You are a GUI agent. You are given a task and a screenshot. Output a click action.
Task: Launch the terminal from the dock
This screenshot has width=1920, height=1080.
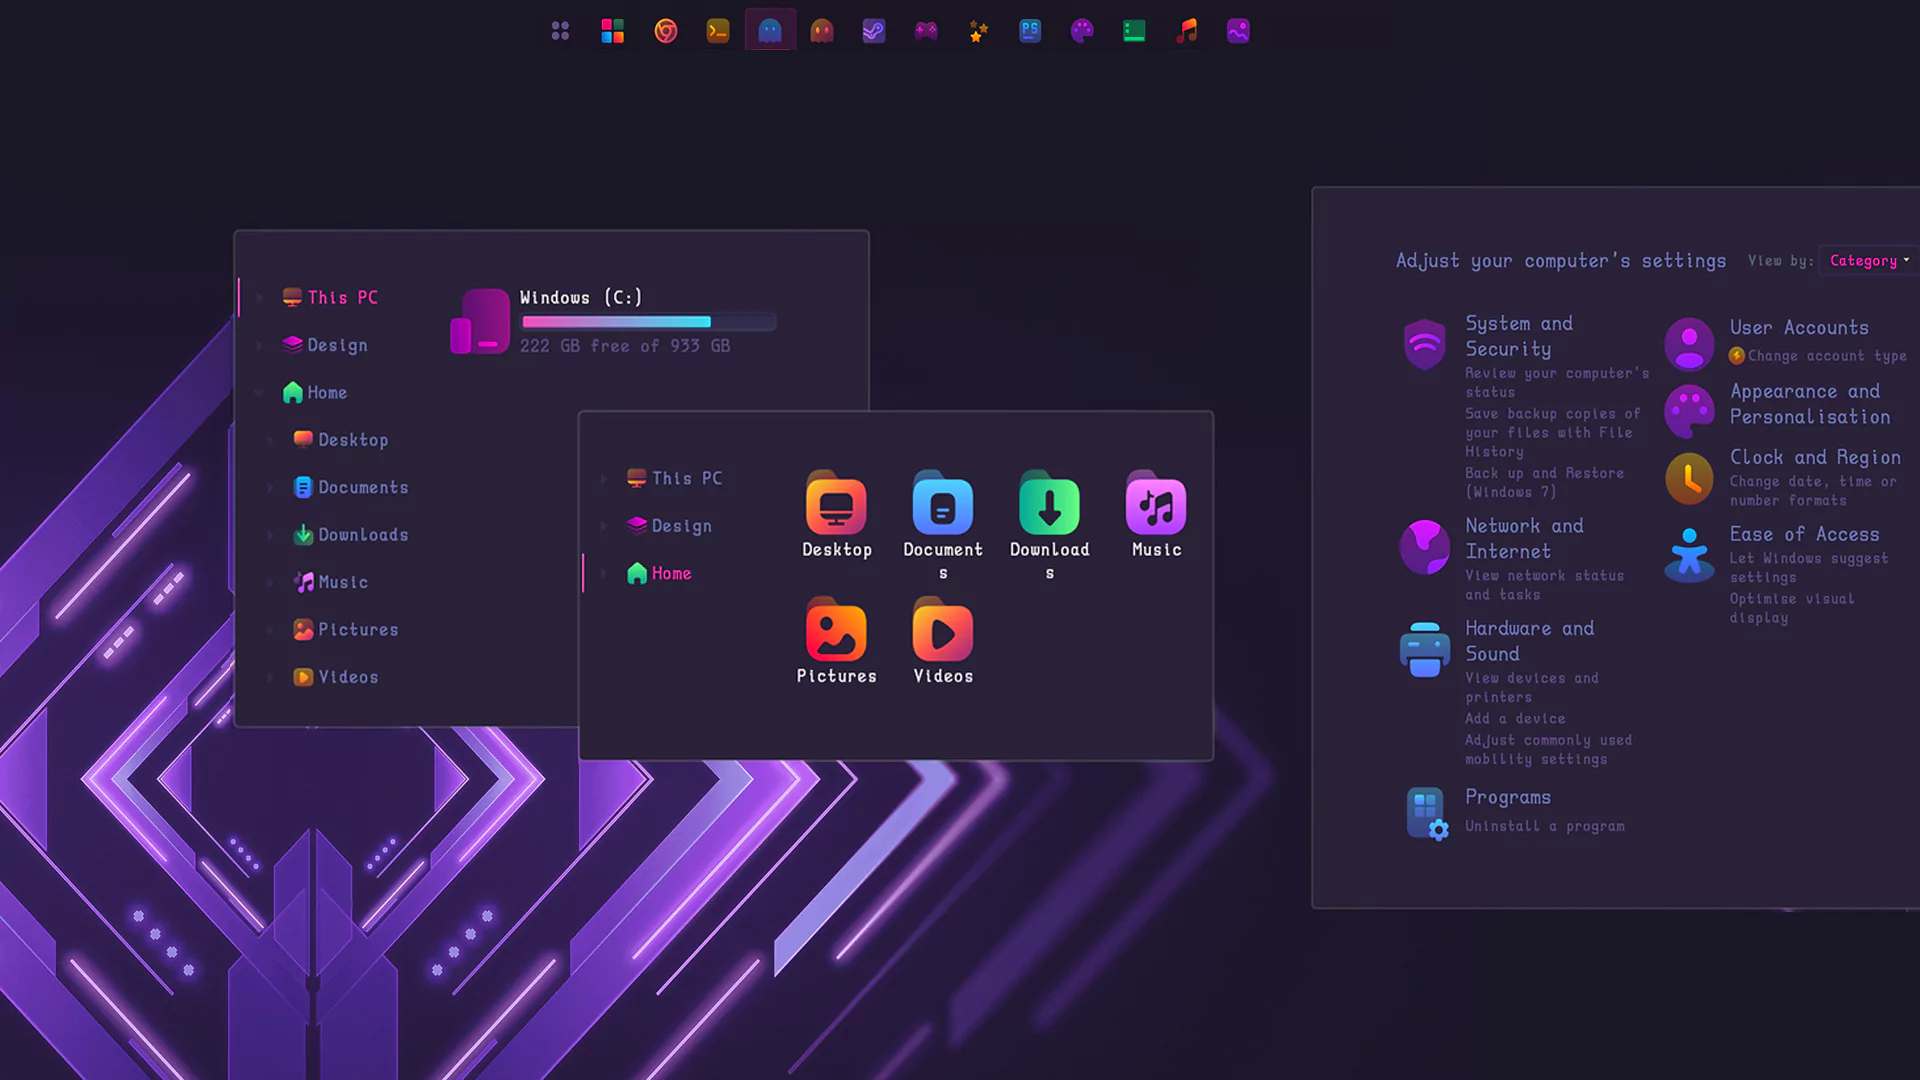[718, 30]
